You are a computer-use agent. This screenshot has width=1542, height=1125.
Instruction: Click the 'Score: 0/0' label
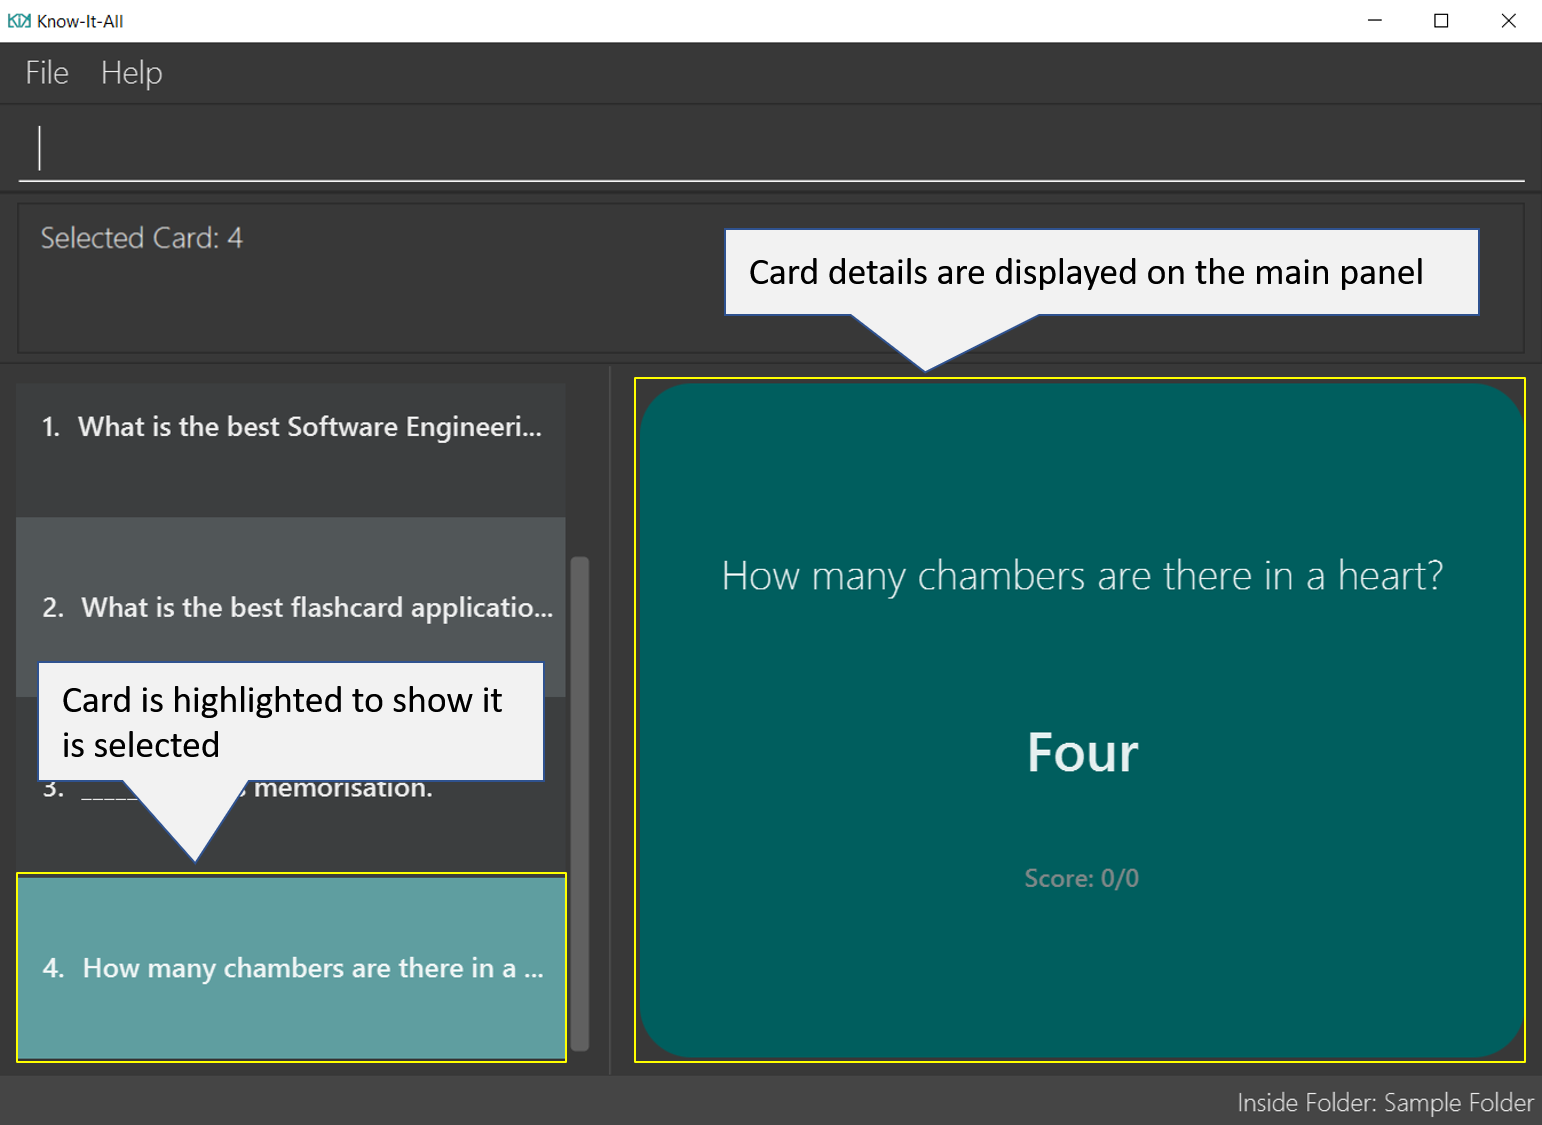point(1081,878)
